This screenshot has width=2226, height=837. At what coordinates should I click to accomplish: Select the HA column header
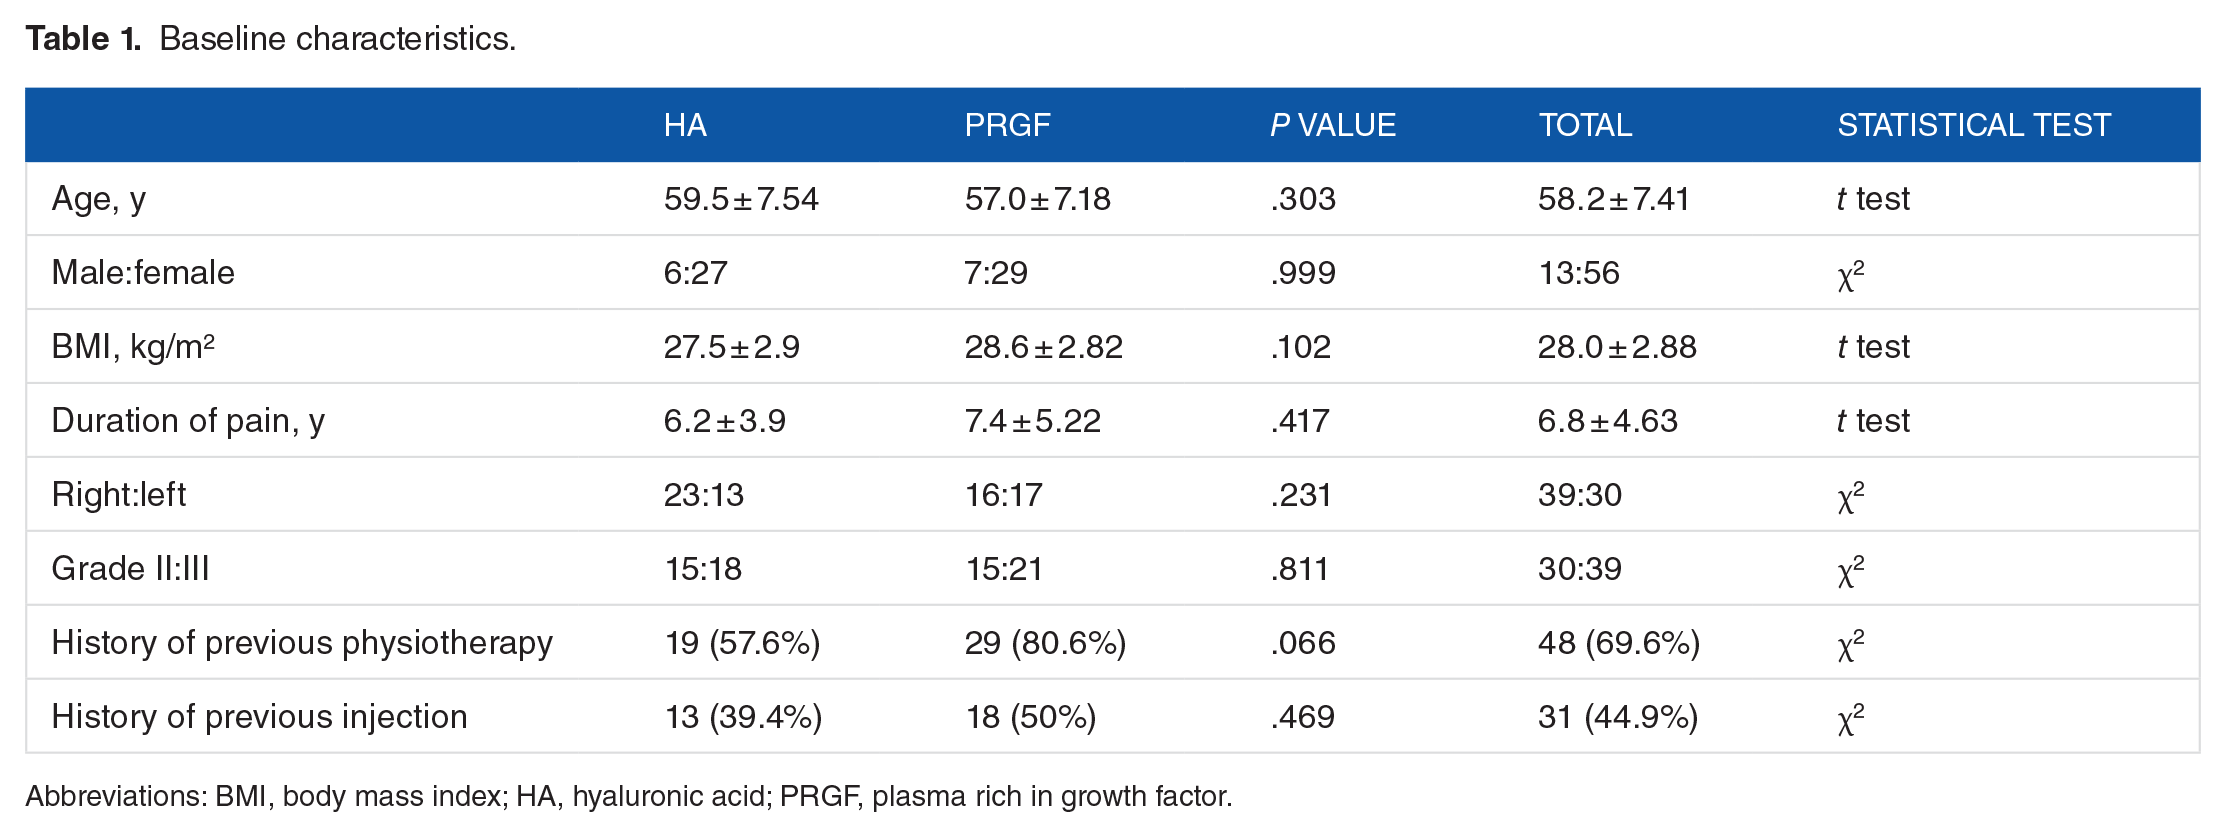pos(685,125)
